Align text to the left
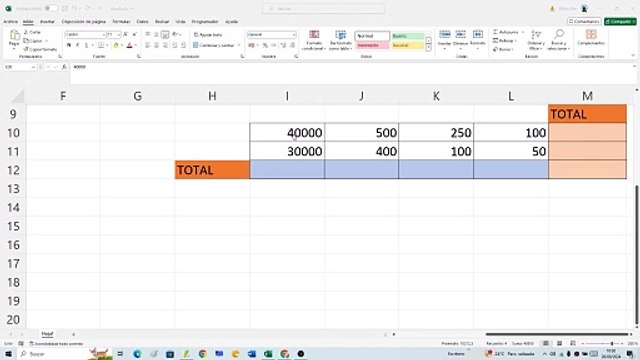The height and width of the screenshot is (360, 640). pos(148,45)
